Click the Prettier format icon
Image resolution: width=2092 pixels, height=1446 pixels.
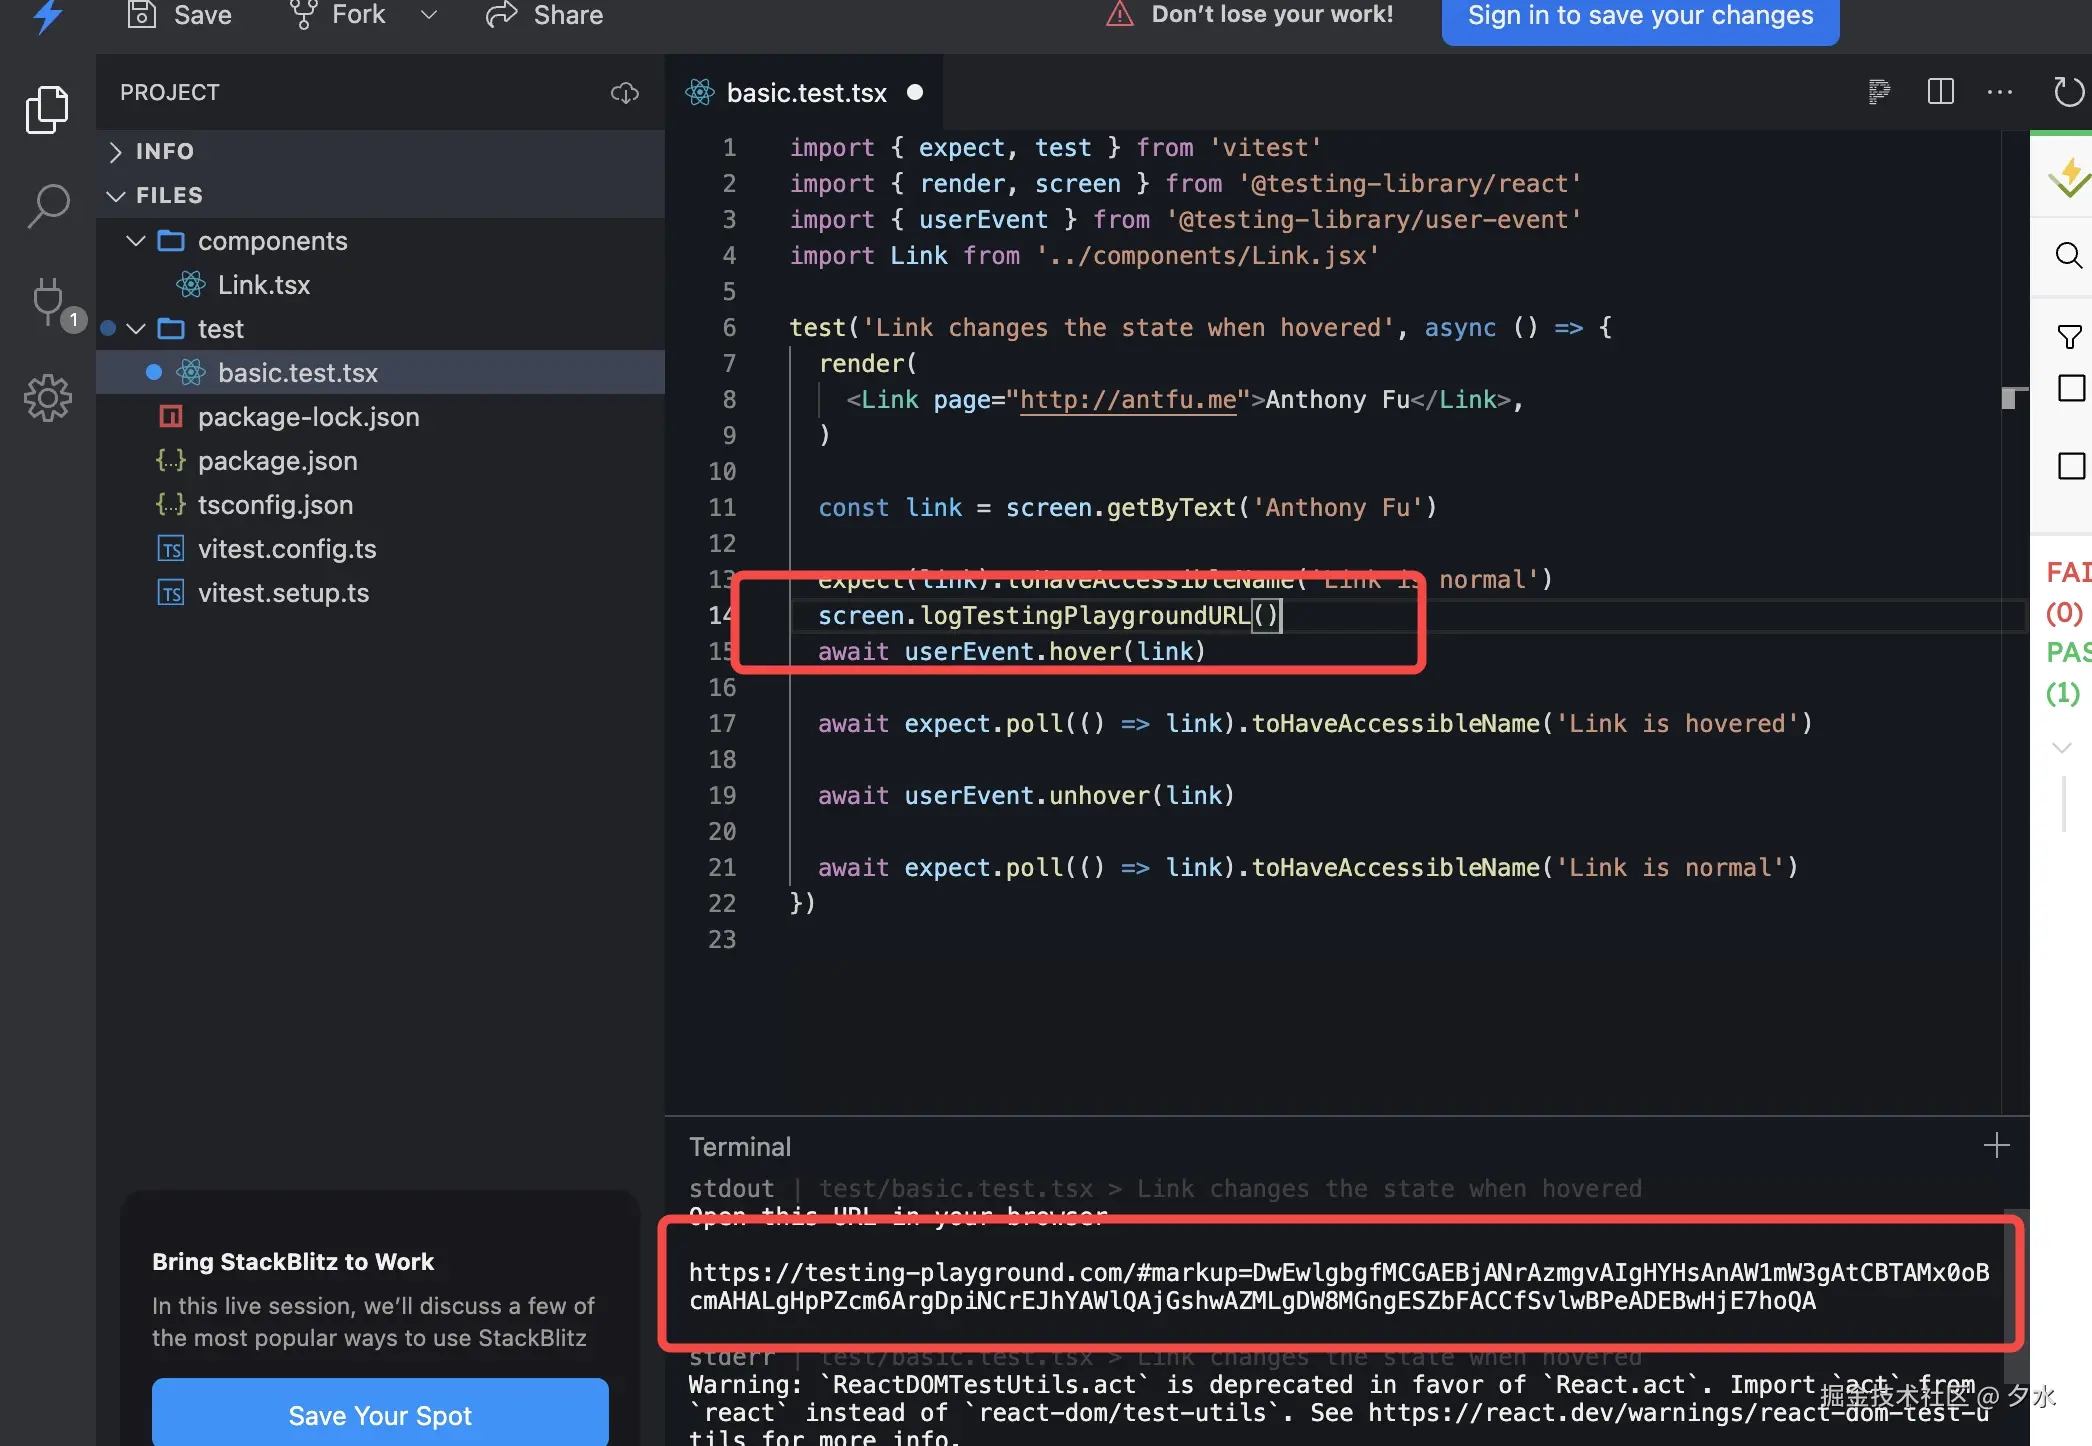pos(1879,92)
